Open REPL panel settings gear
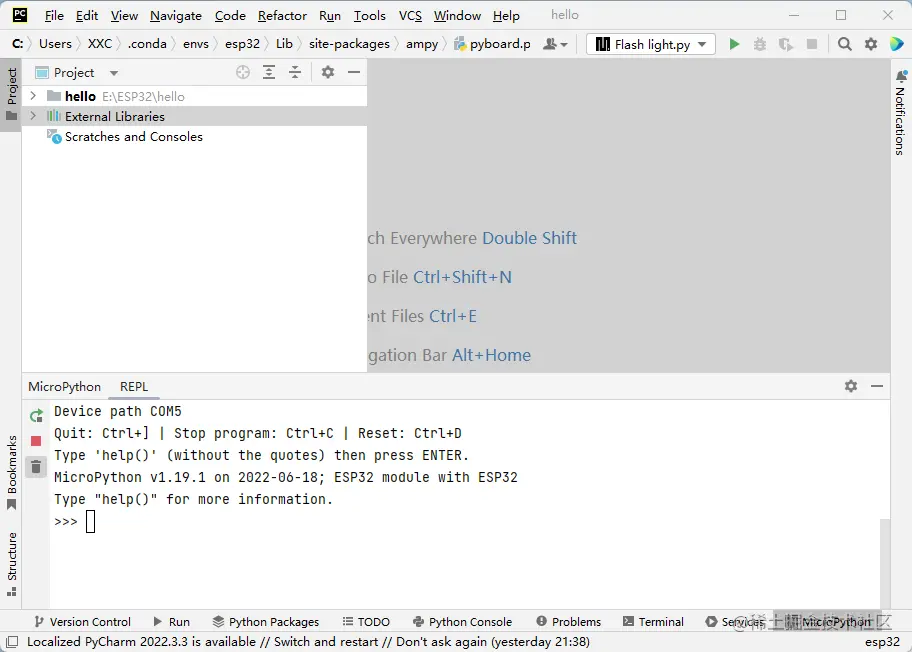 [x=851, y=386]
